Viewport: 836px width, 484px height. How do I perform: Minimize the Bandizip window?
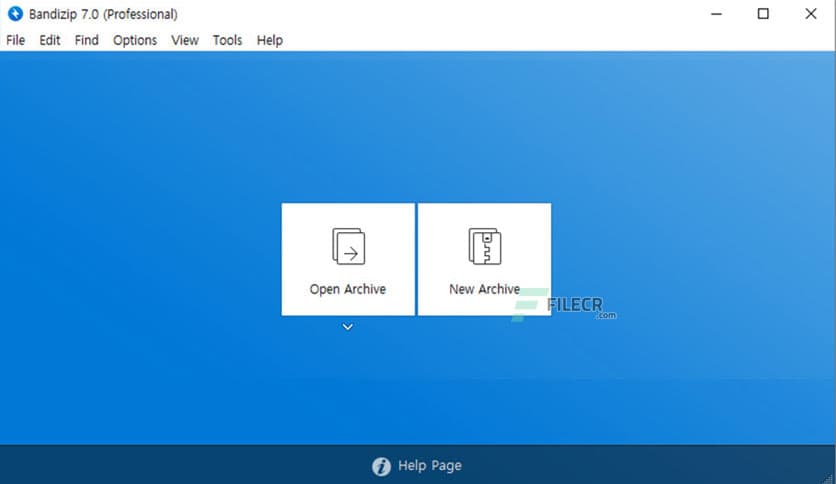point(717,14)
